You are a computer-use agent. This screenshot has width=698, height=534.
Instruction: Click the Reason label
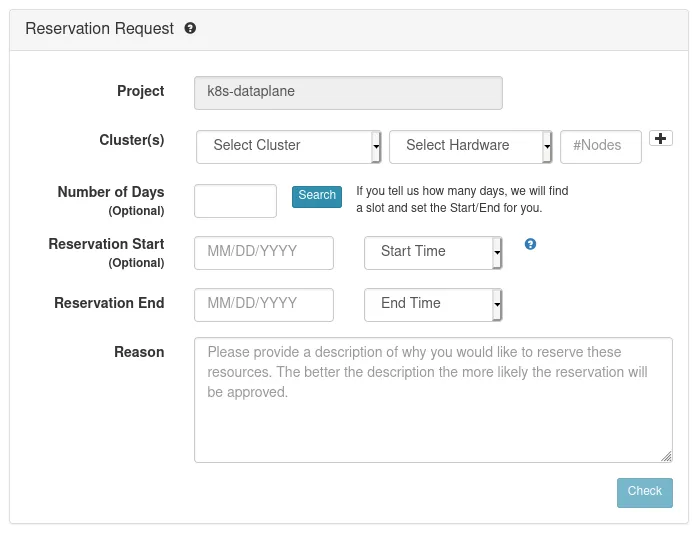point(139,352)
